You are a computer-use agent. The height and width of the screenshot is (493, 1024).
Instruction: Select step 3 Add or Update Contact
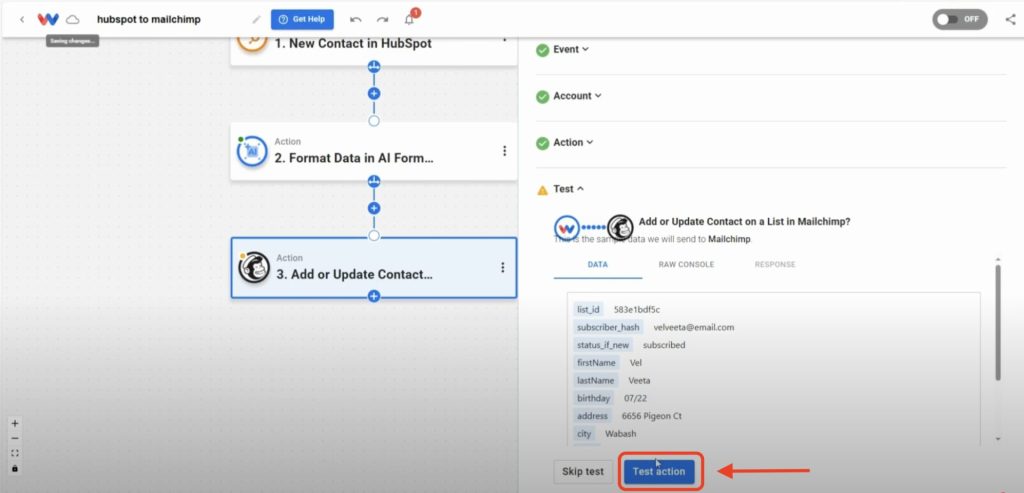(374, 268)
